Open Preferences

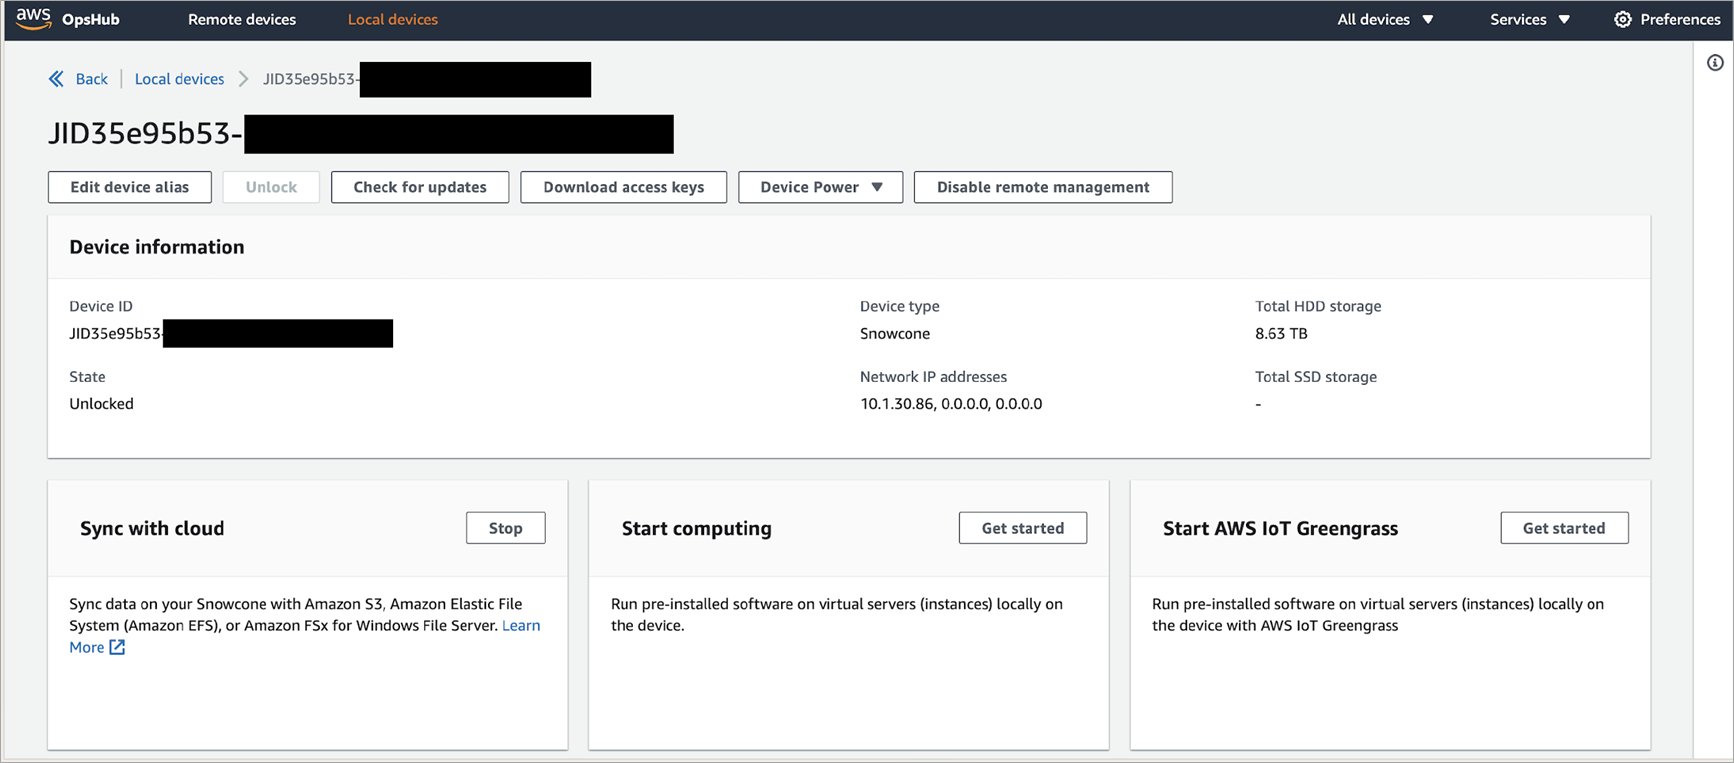coord(1667,19)
